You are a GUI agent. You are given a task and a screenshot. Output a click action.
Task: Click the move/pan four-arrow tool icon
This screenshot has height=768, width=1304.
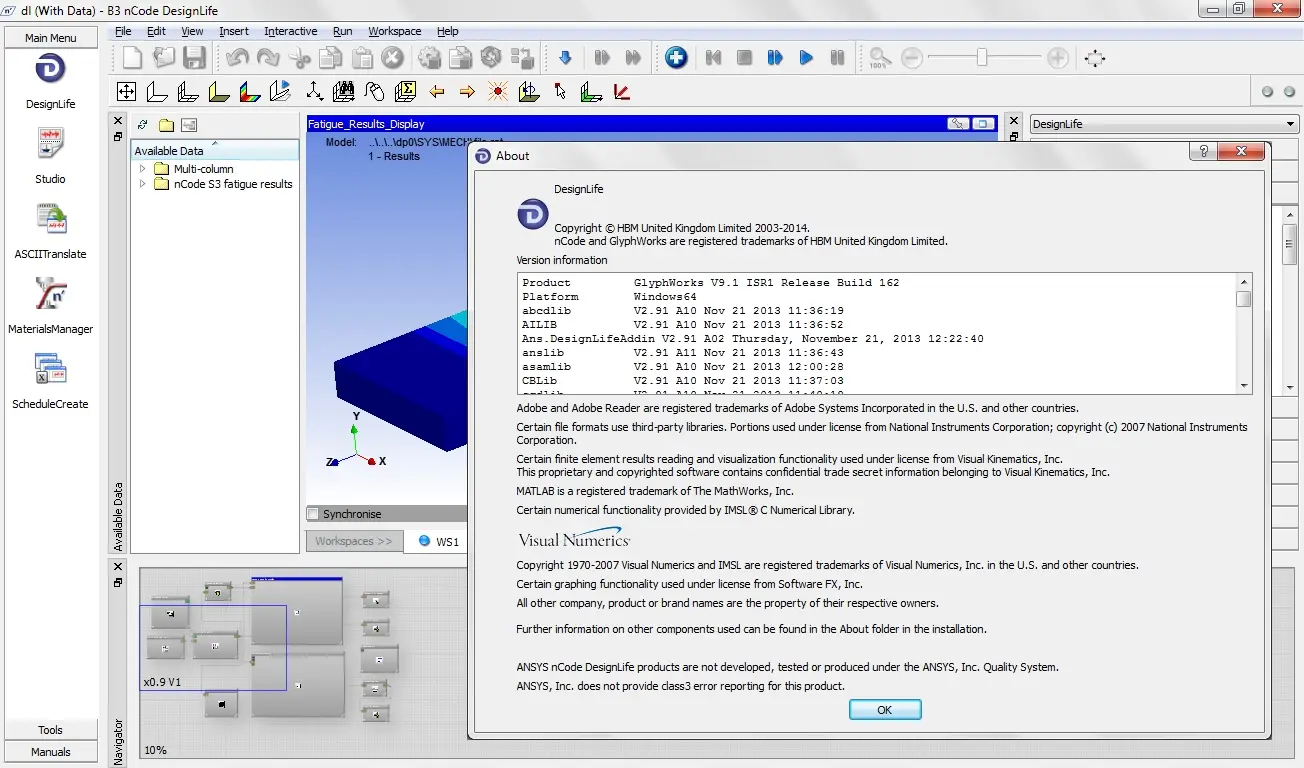[x=126, y=92]
